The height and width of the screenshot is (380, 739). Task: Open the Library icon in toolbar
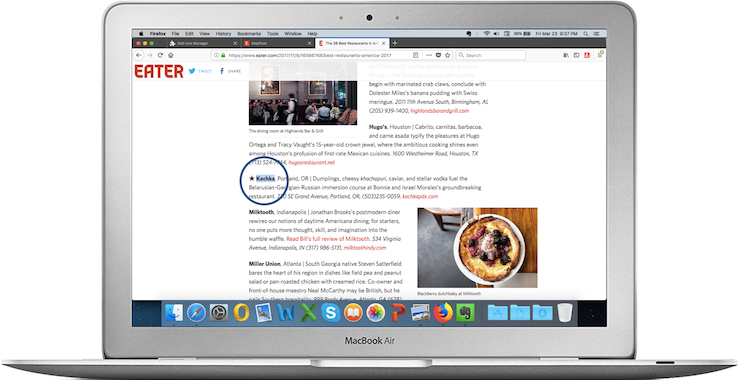tap(566, 55)
